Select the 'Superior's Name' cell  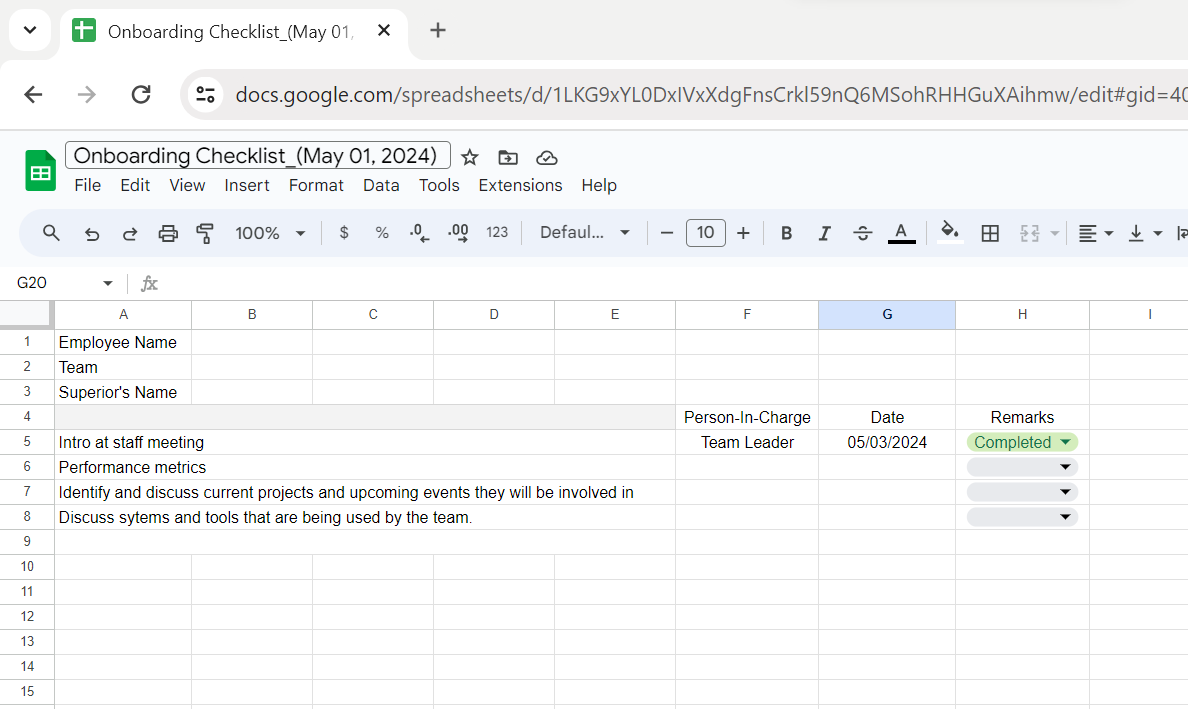click(x=123, y=392)
